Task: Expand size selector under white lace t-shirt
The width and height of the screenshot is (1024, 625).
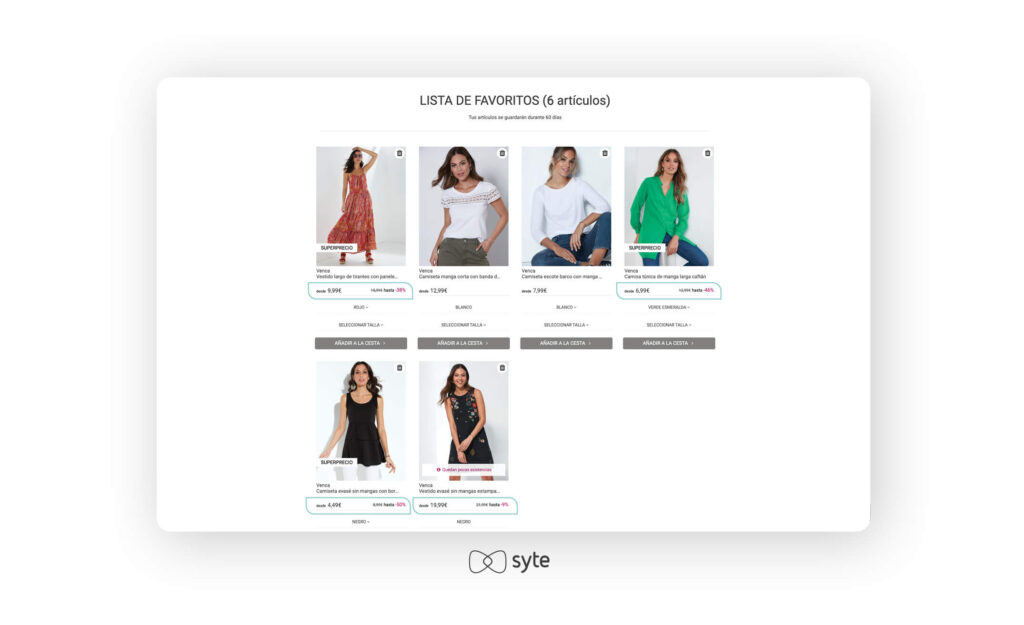Action: pyautogui.click(x=463, y=325)
